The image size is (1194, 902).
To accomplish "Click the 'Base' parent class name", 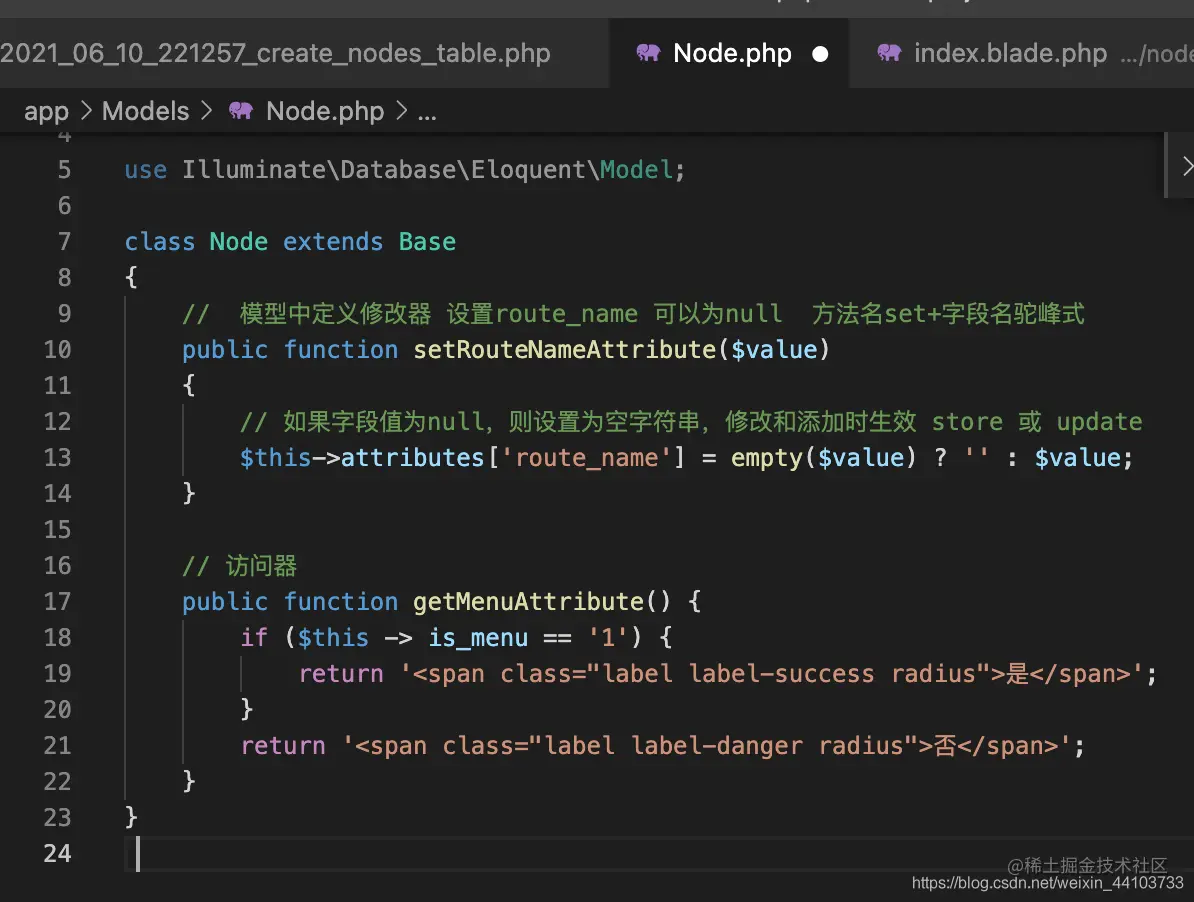I will (427, 242).
